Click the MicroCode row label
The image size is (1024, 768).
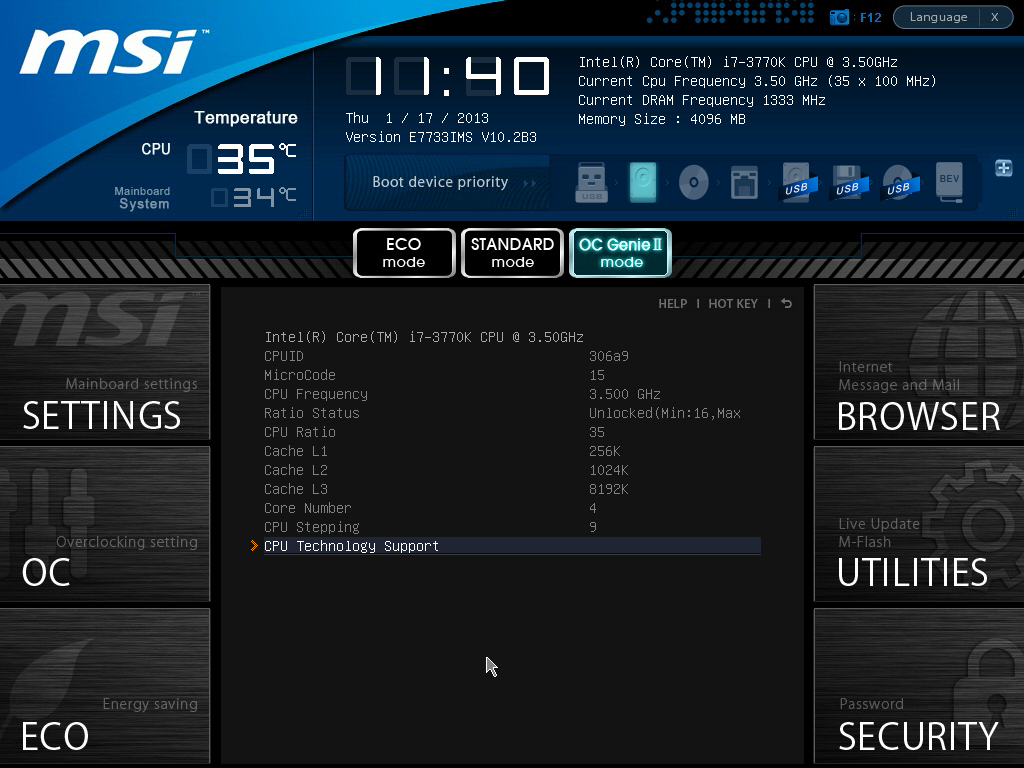(x=300, y=376)
